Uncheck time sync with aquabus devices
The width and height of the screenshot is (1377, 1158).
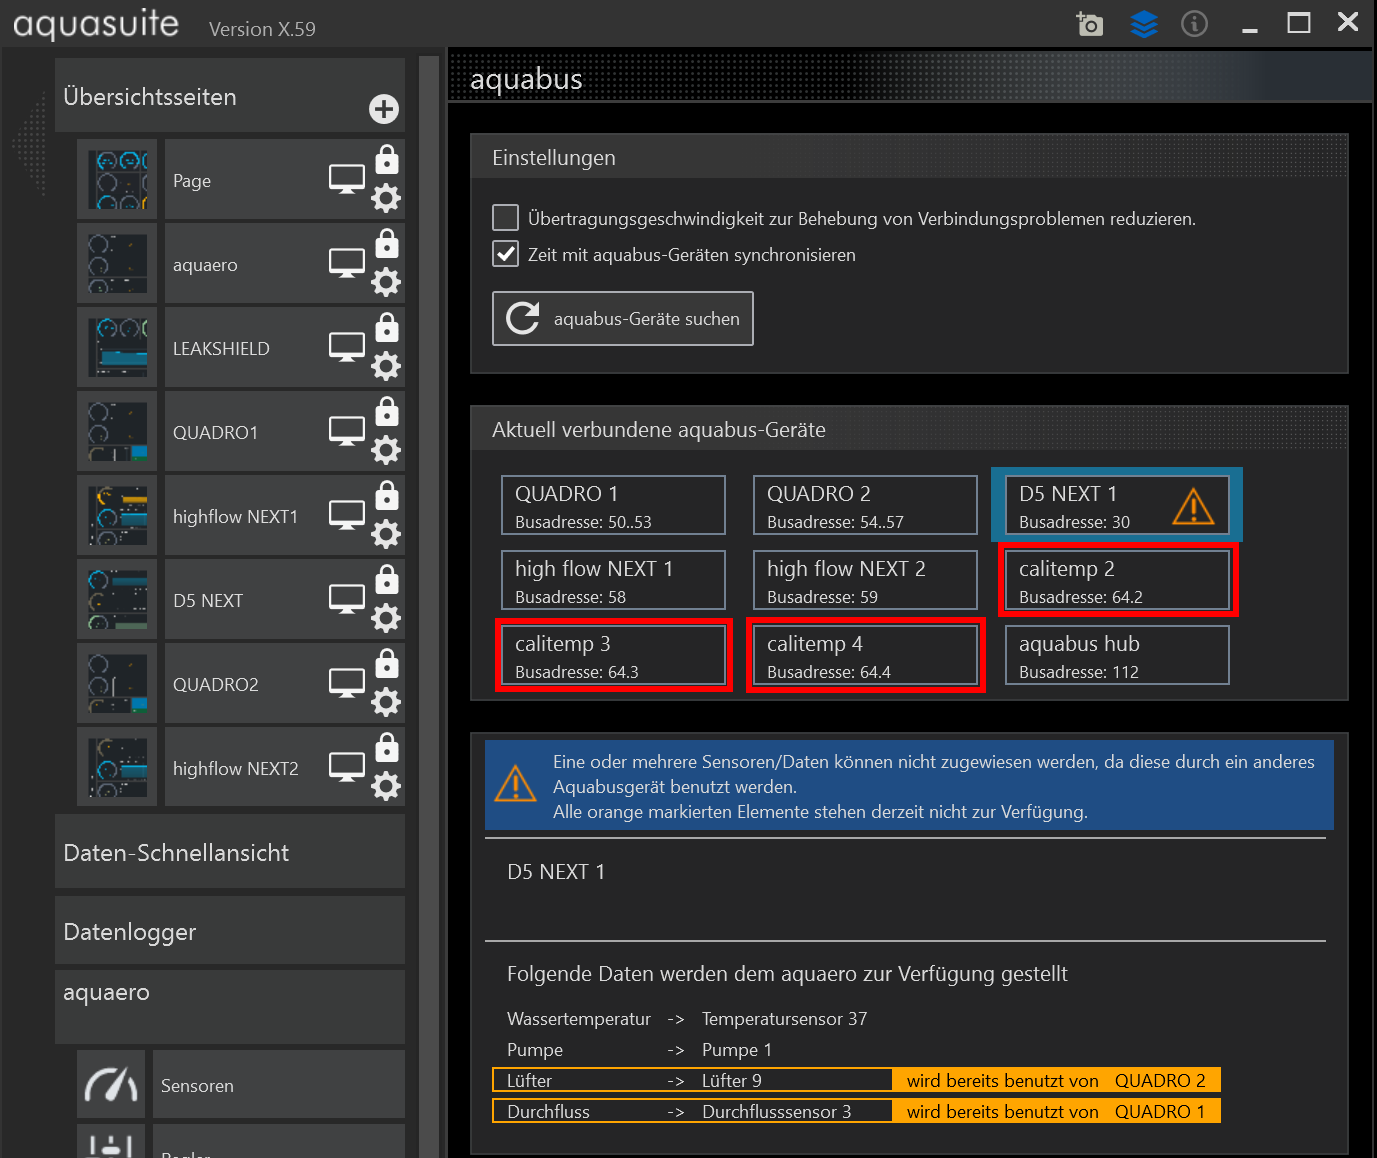click(x=506, y=254)
